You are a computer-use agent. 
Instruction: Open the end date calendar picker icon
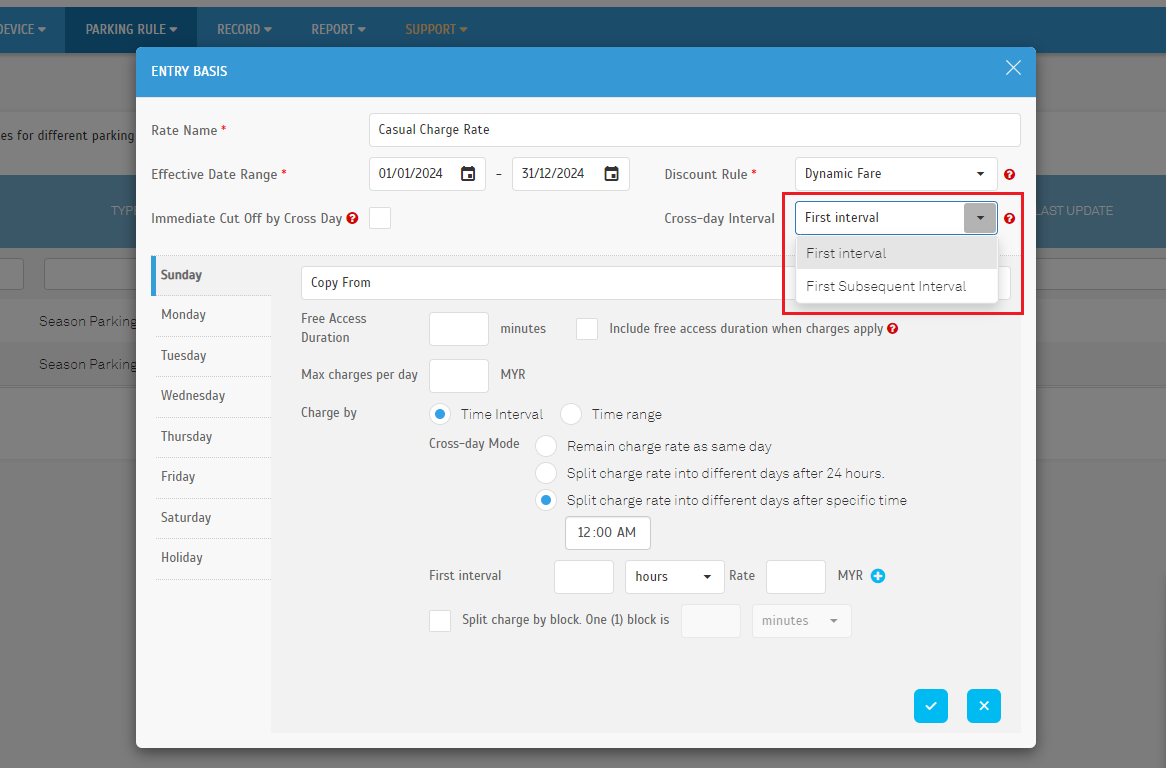pos(611,174)
